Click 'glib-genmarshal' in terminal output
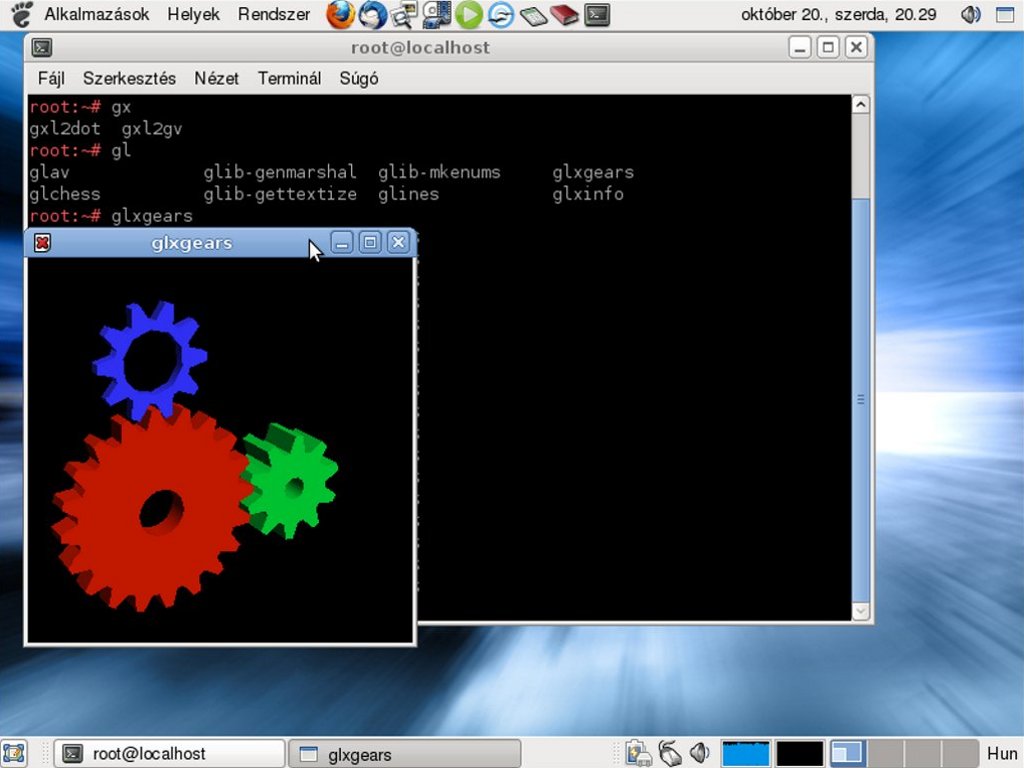The height and width of the screenshot is (768, 1024). (280, 172)
